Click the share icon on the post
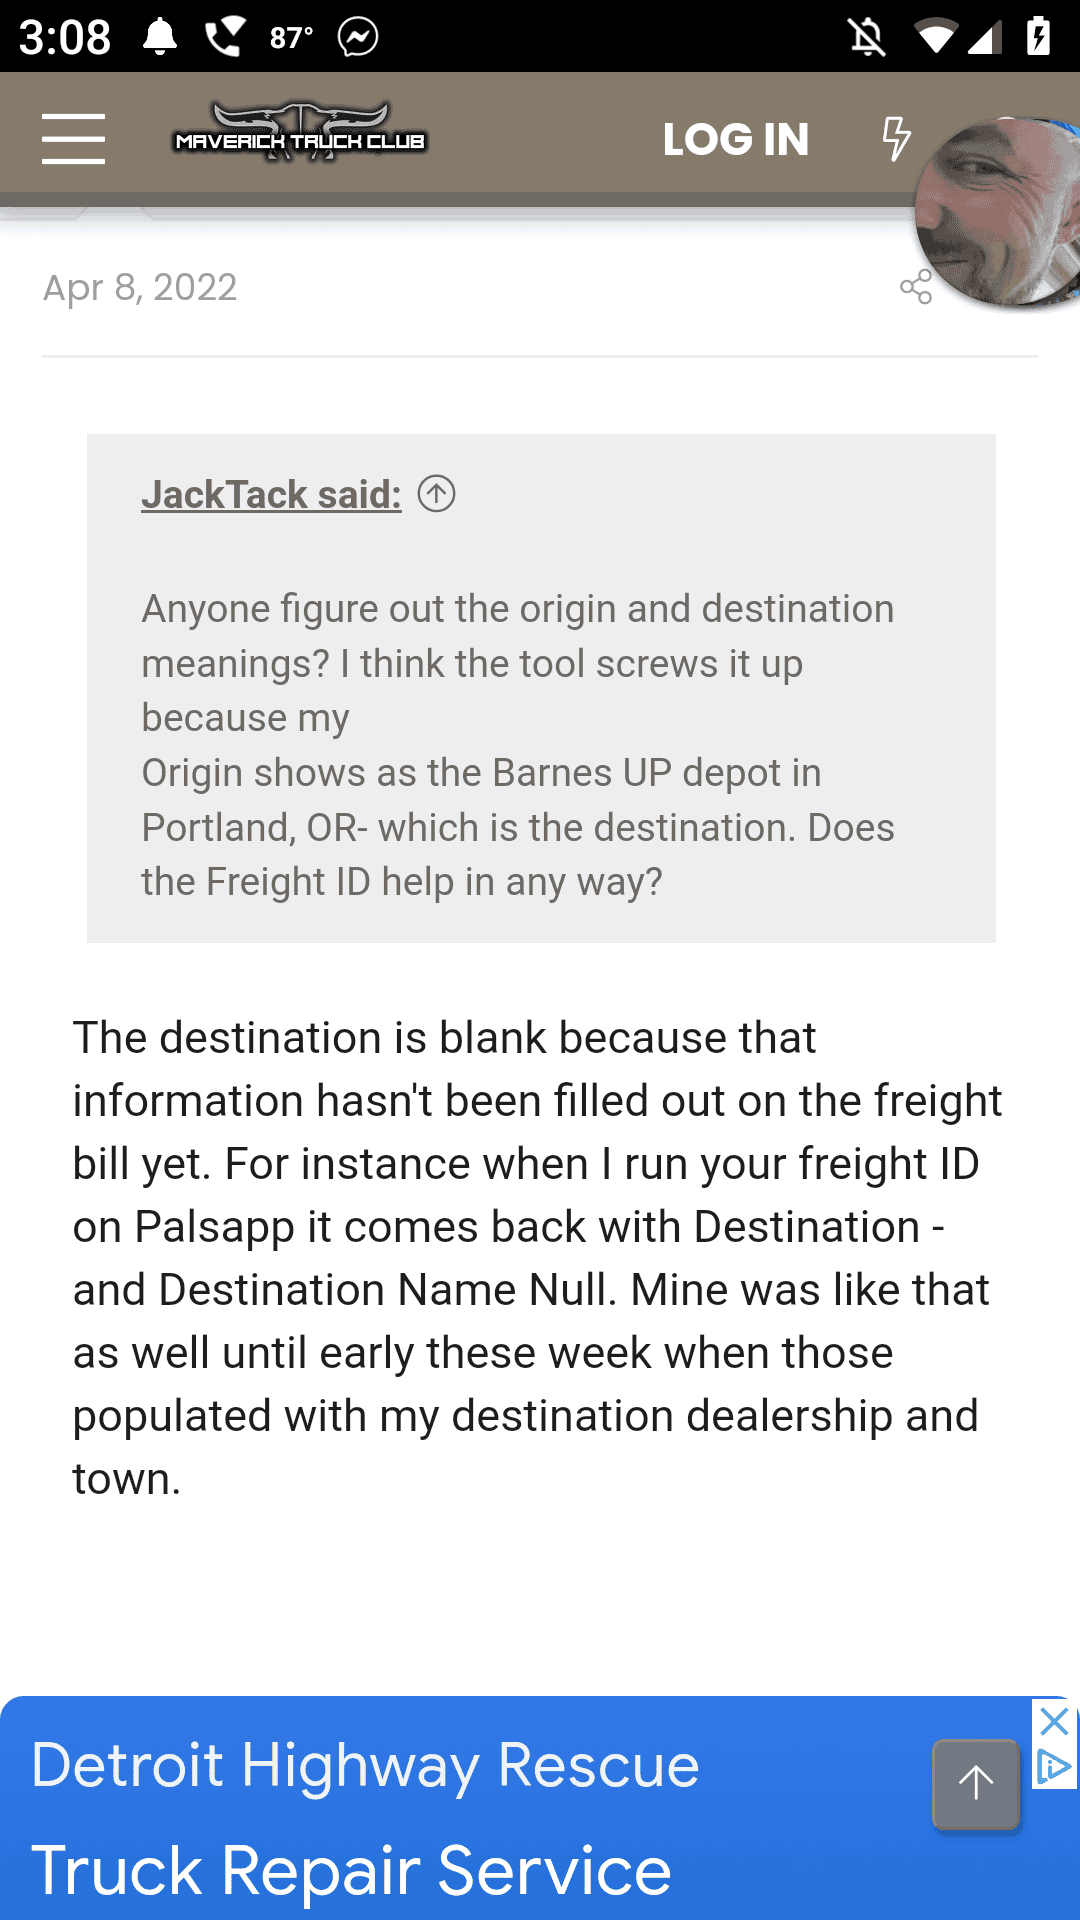Image resolution: width=1080 pixels, height=1920 pixels. tap(915, 288)
